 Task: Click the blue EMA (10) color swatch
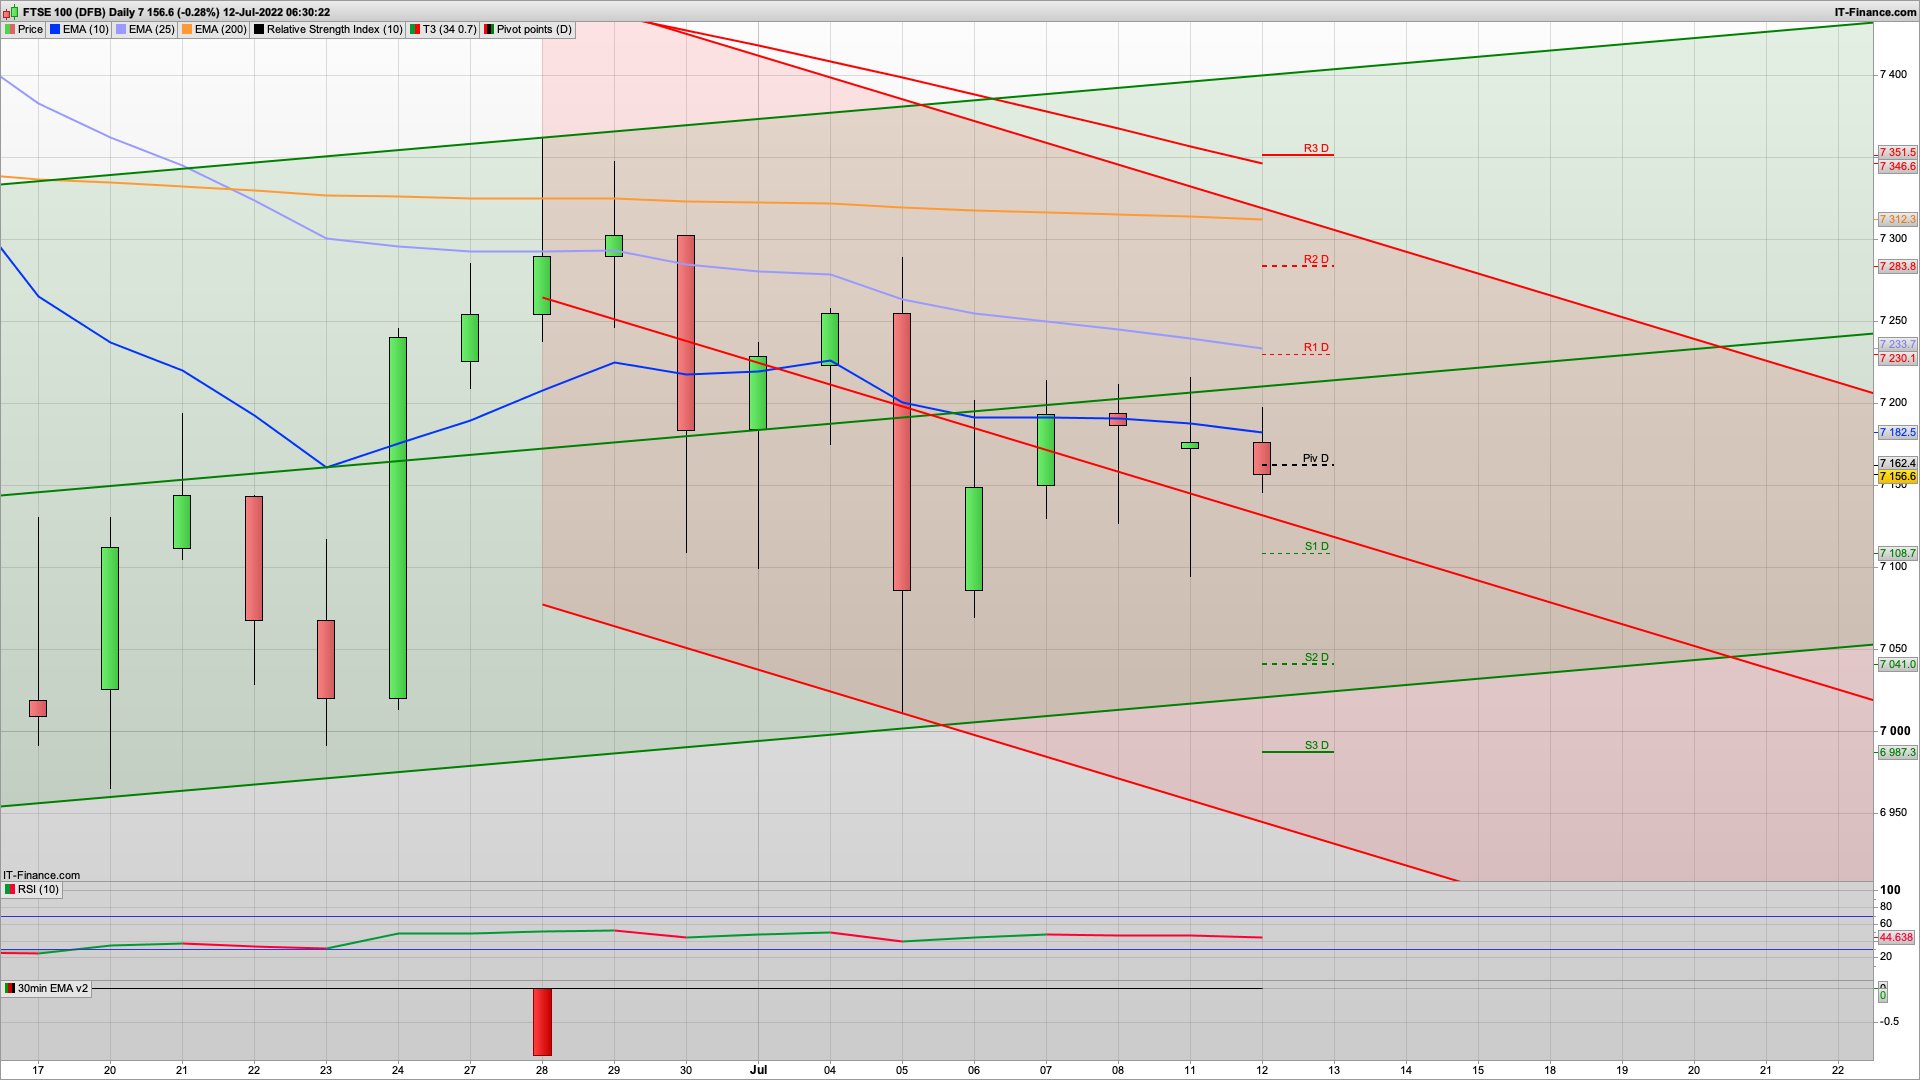(55, 29)
